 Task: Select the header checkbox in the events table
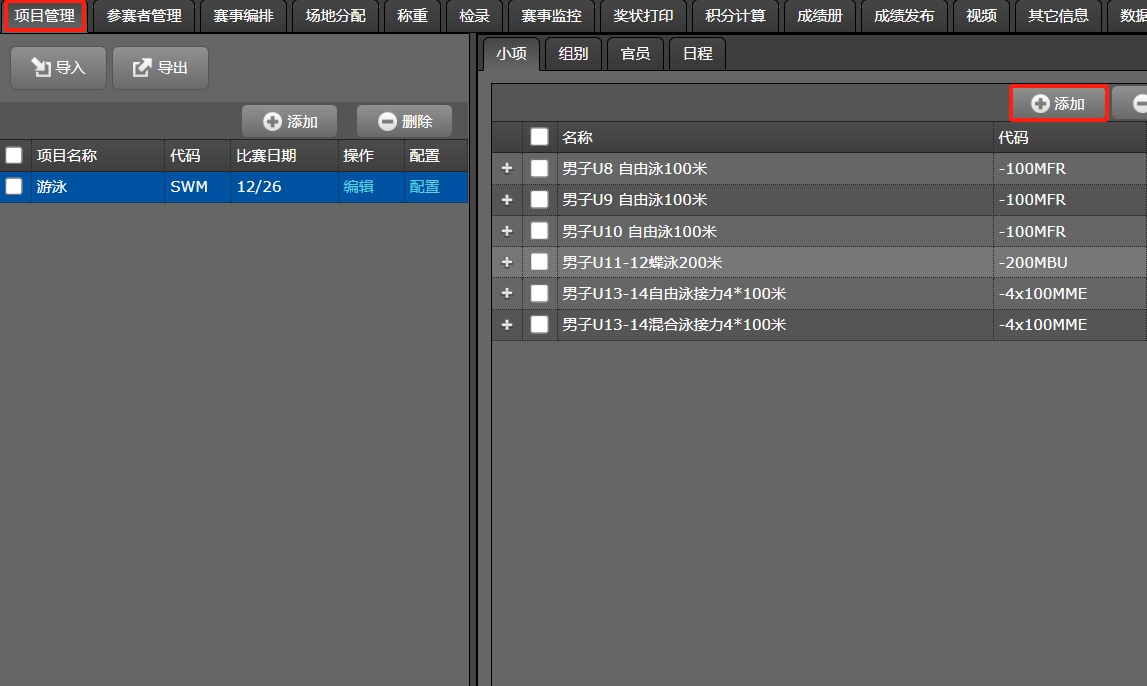click(538, 137)
